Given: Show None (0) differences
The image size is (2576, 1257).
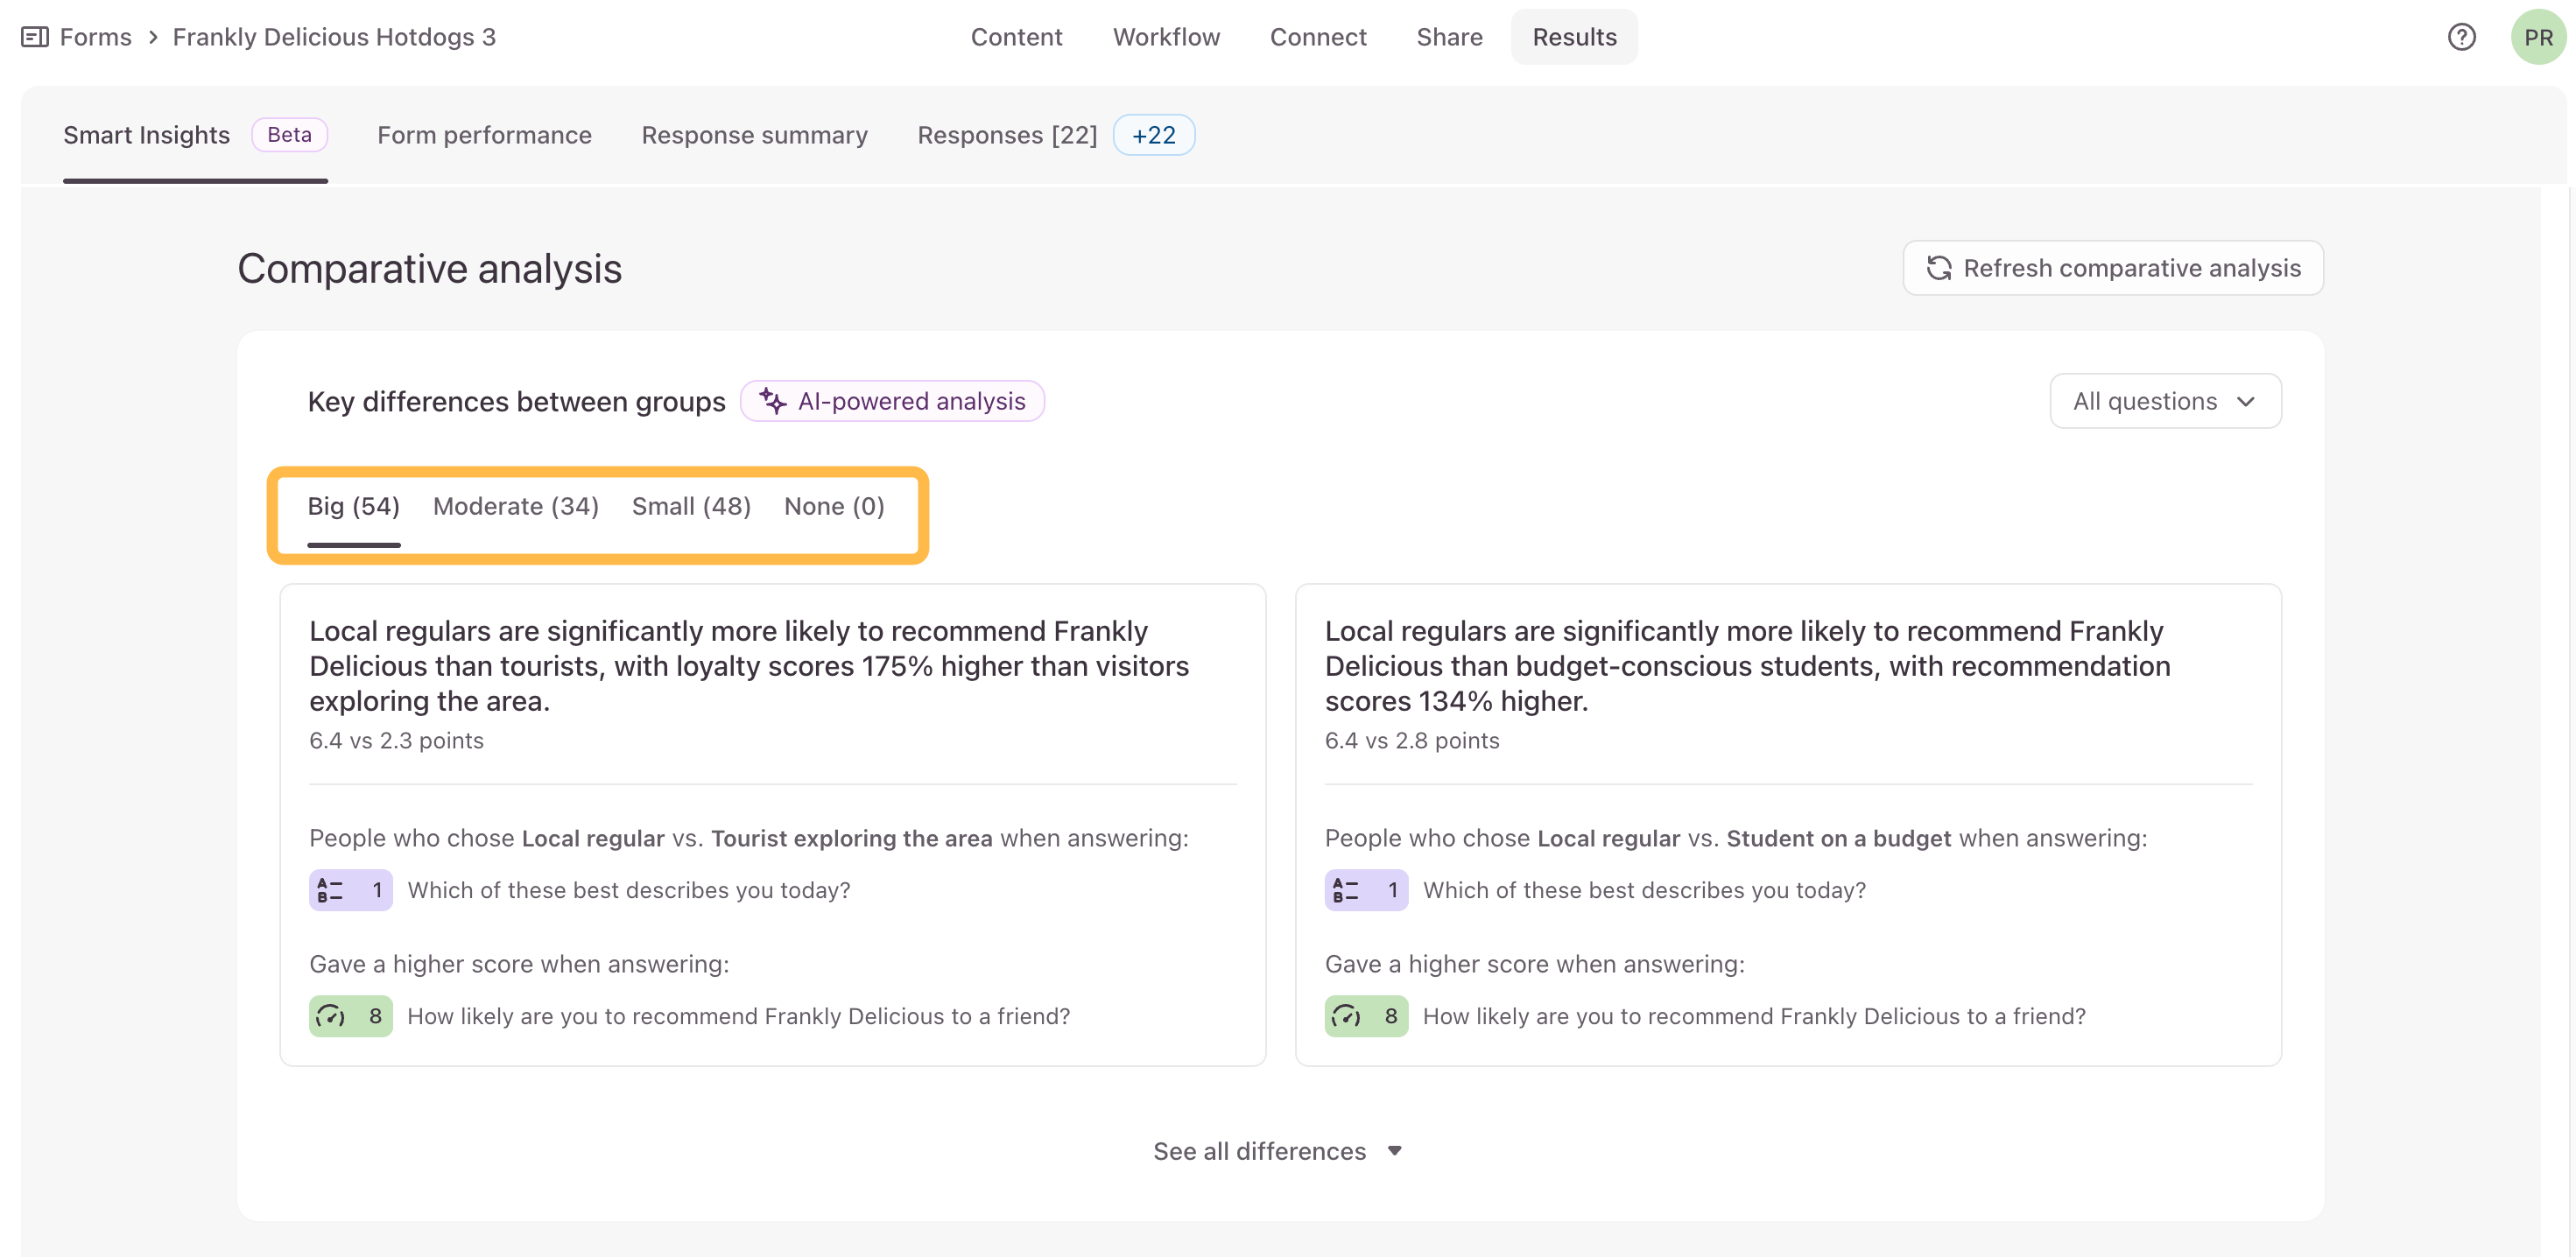Looking at the screenshot, I should coord(834,507).
